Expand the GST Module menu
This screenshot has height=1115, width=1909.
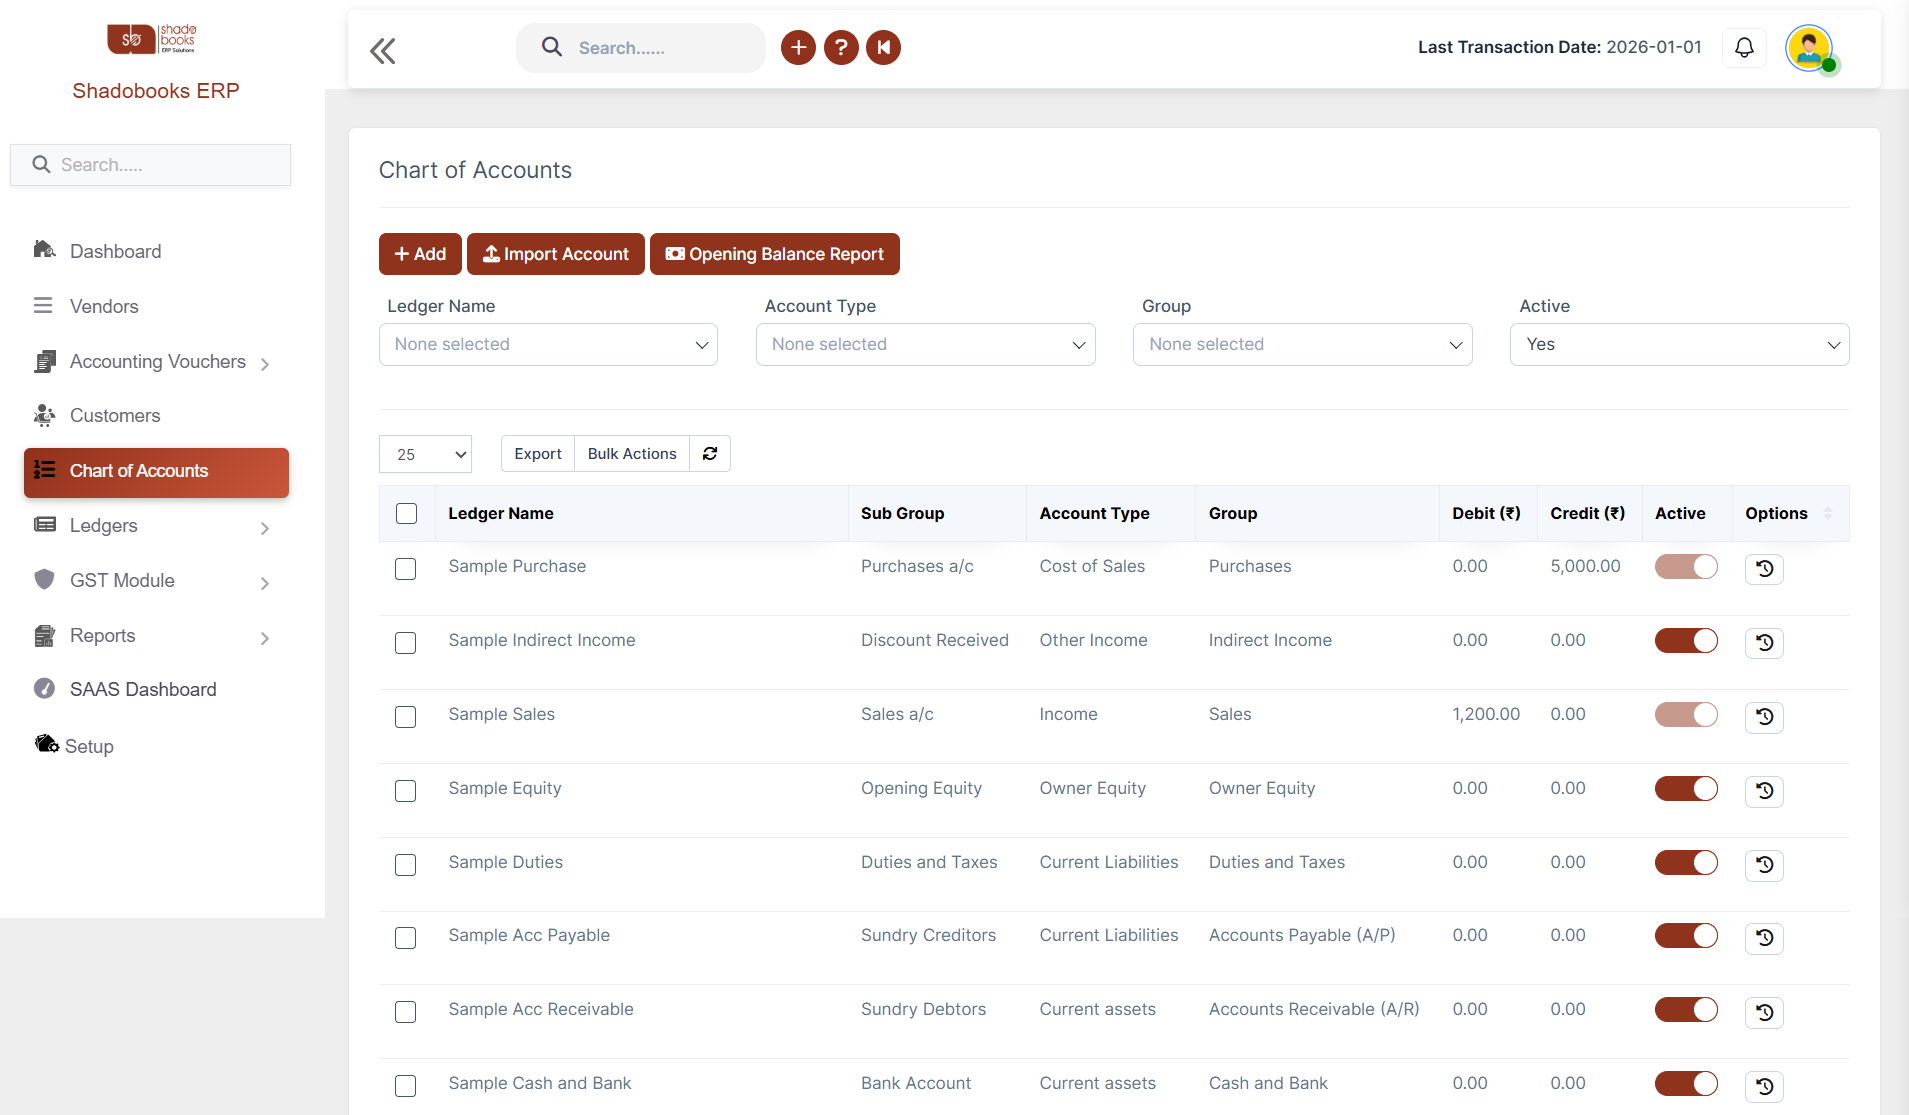point(156,581)
